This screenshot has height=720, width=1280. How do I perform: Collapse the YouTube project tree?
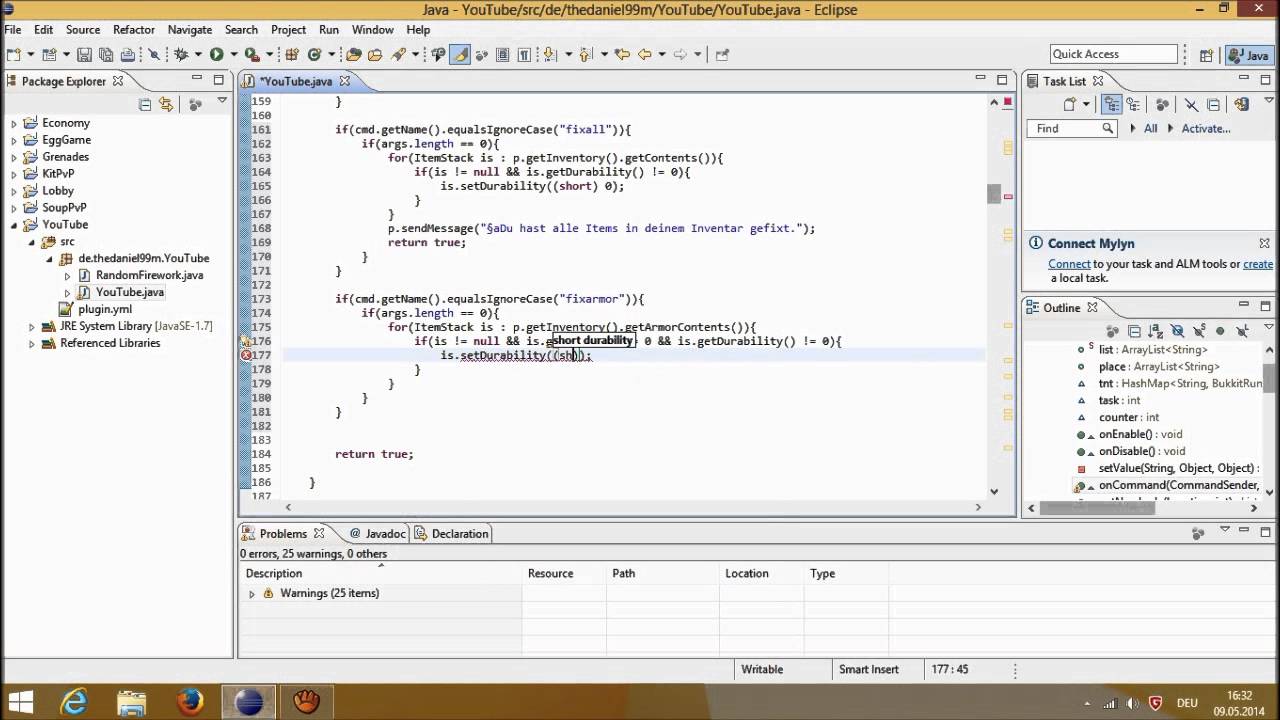[x=14, y=225]
